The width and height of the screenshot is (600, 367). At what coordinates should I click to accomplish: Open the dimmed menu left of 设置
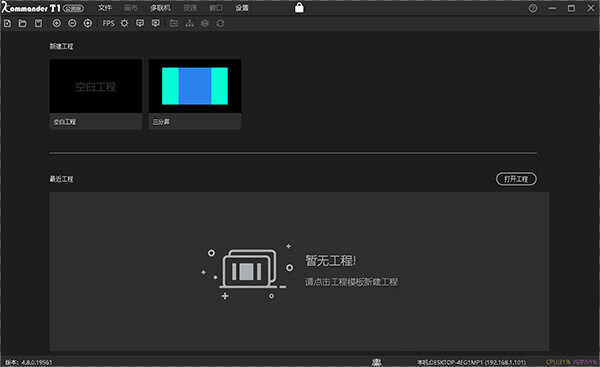[x=216, y=8]
